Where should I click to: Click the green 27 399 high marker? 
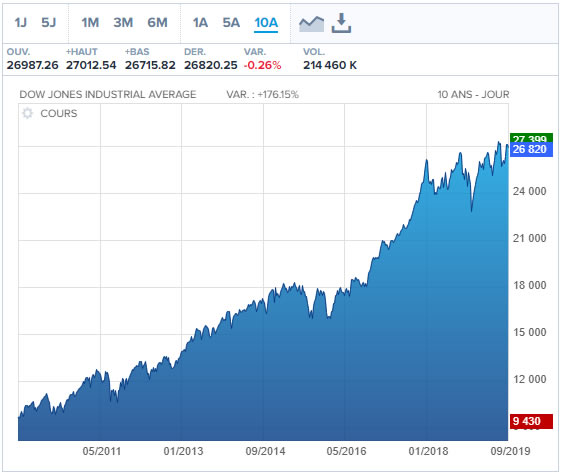point(531,138)
